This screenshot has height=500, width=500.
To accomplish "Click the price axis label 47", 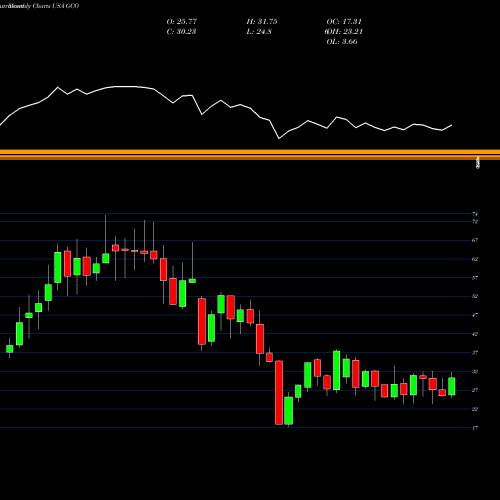I will (x=475, y=315).
